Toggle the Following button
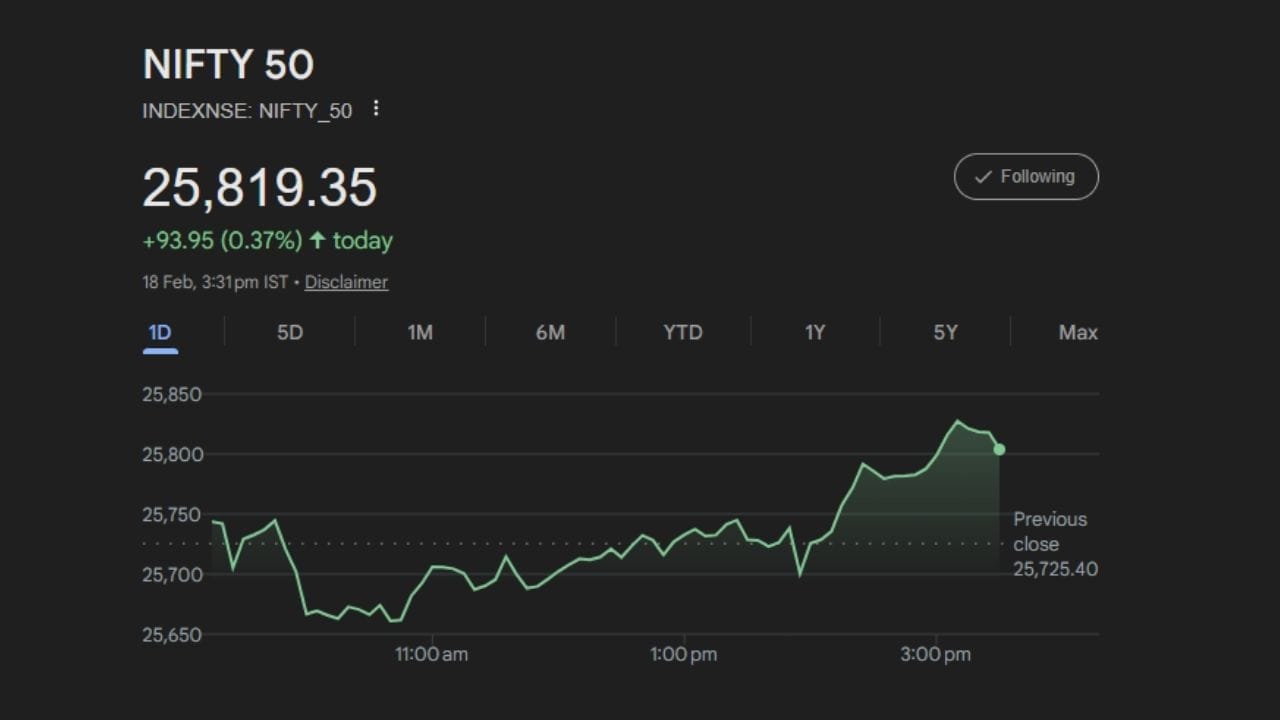Image resolution: width=1280 pixels, height=720 pixels. point(1026,177)
